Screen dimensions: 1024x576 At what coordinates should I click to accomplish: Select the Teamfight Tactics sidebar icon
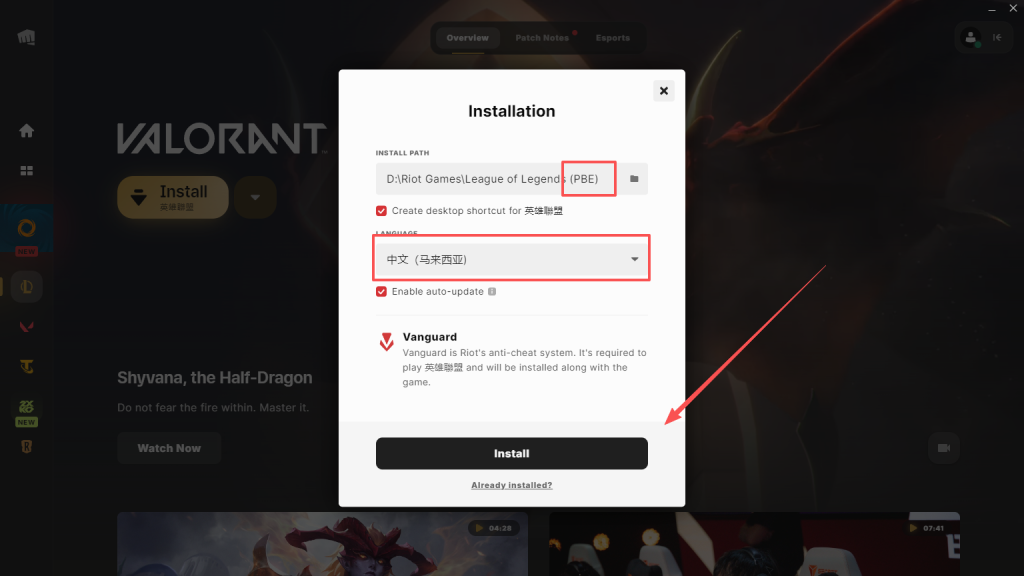[x=26, y=366]
